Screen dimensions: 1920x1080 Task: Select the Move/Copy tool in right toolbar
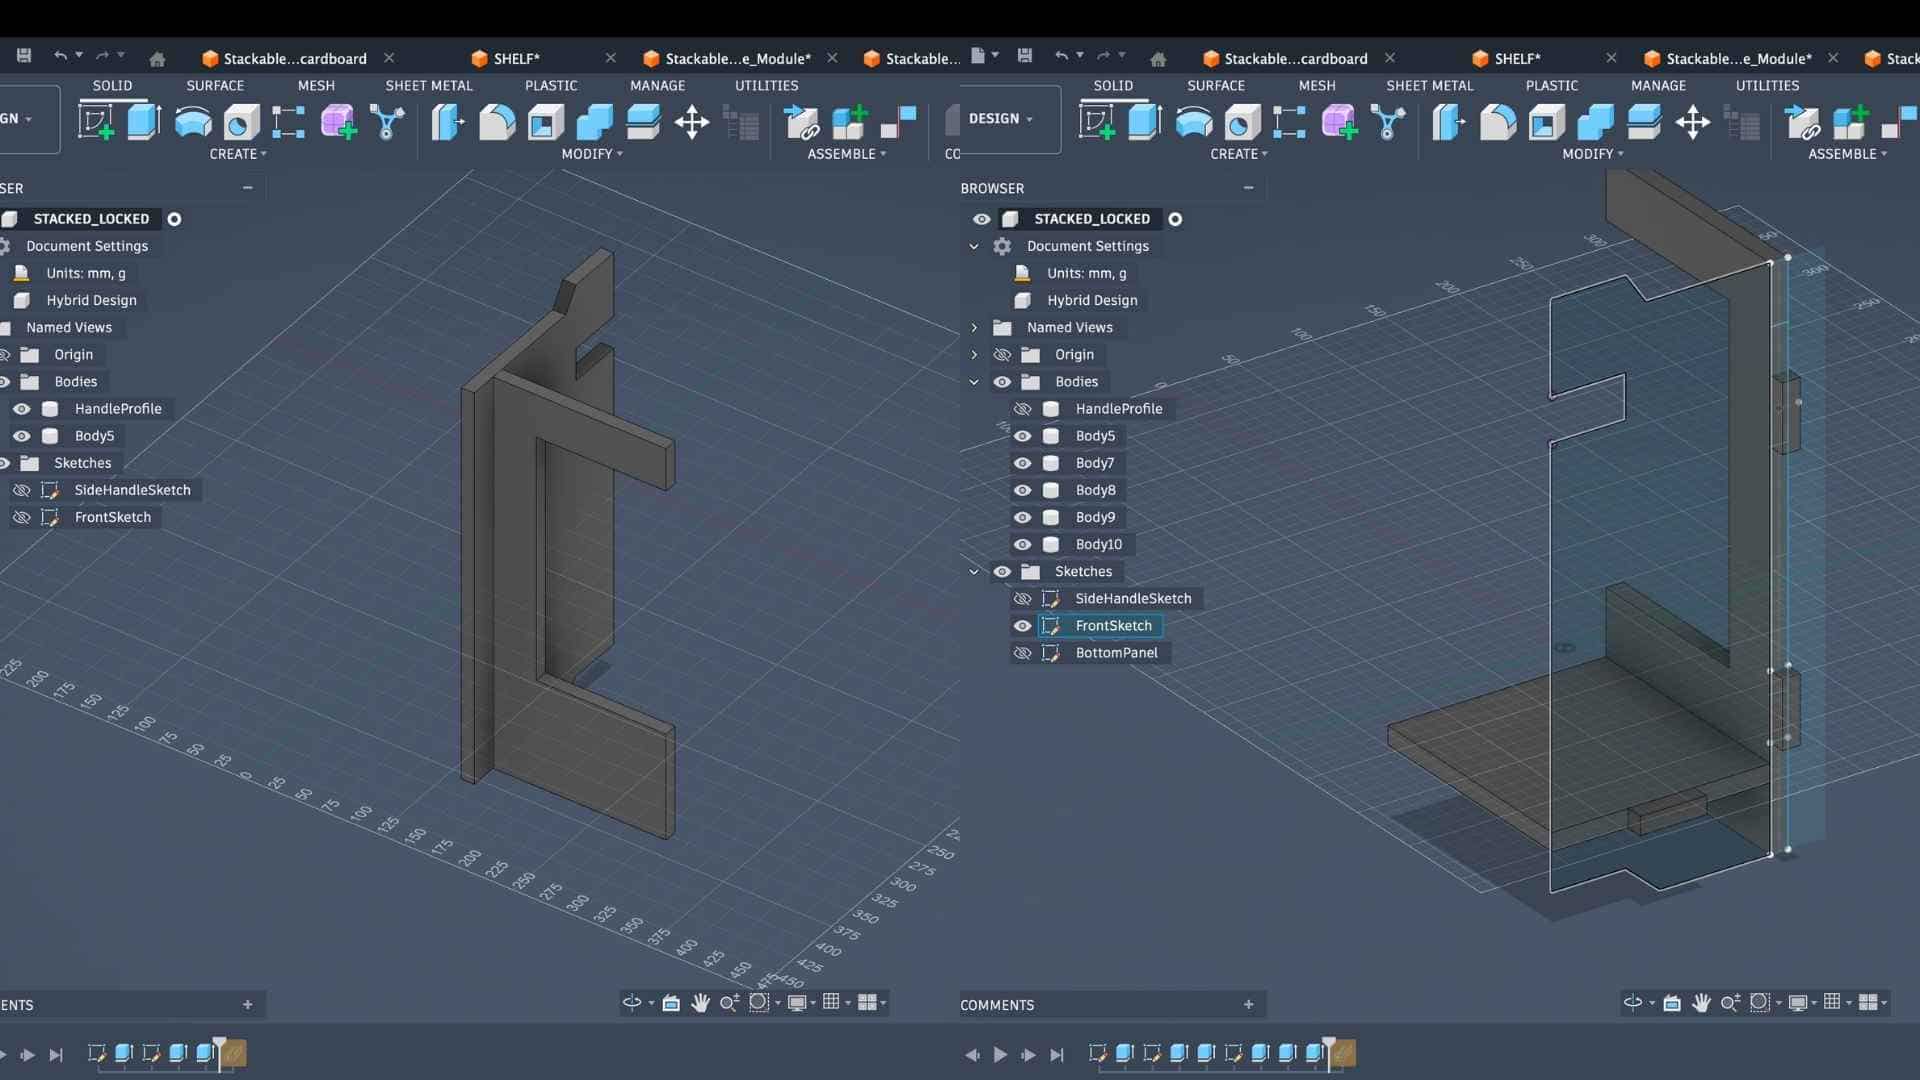click(1692, 123)
